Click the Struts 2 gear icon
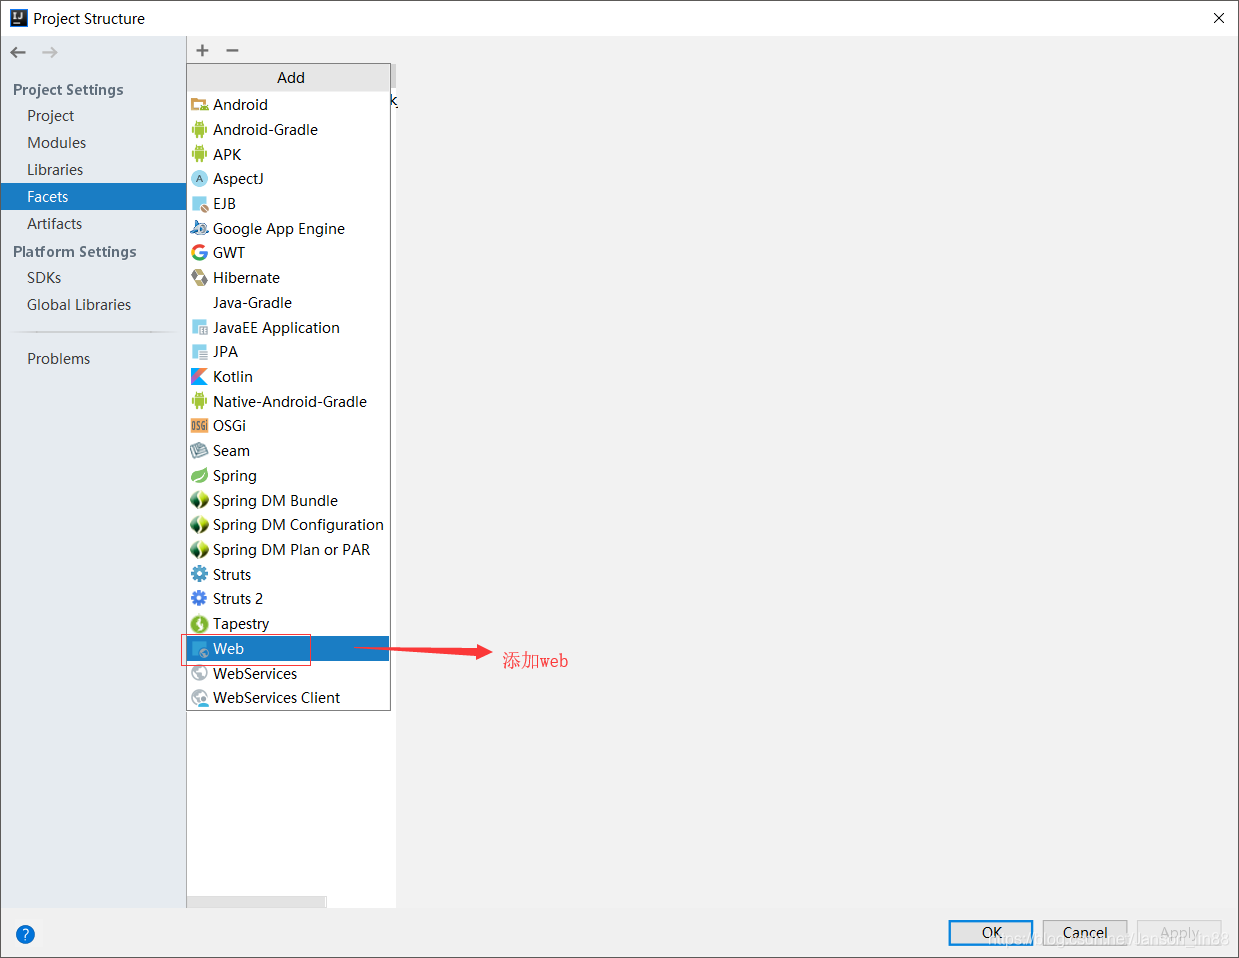This screenshot has width=1239, height=958. (x=199, y=599)
